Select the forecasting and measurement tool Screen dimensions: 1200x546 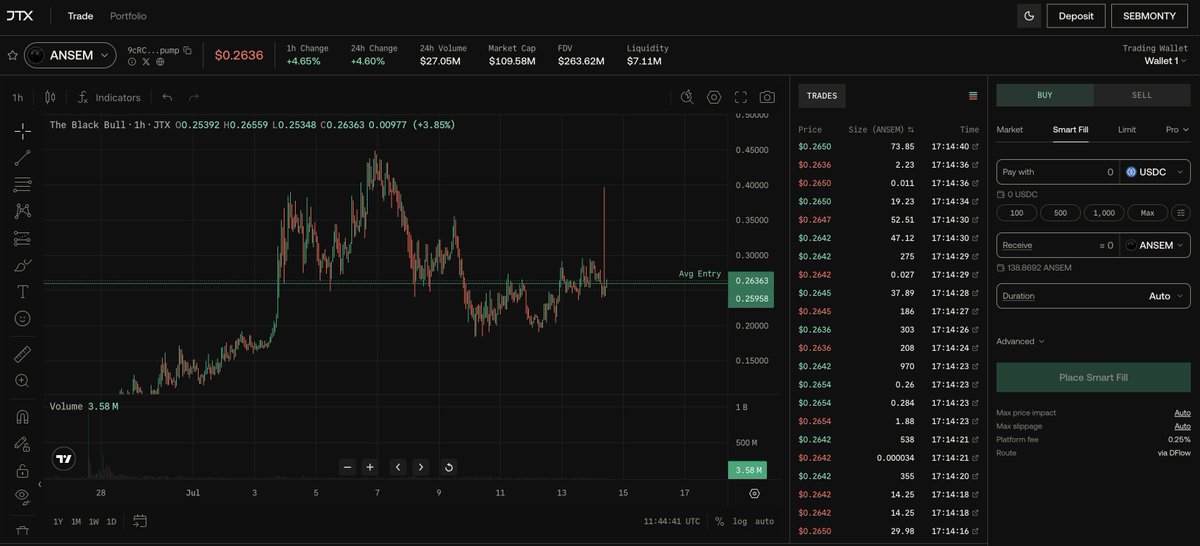point(22,238)
